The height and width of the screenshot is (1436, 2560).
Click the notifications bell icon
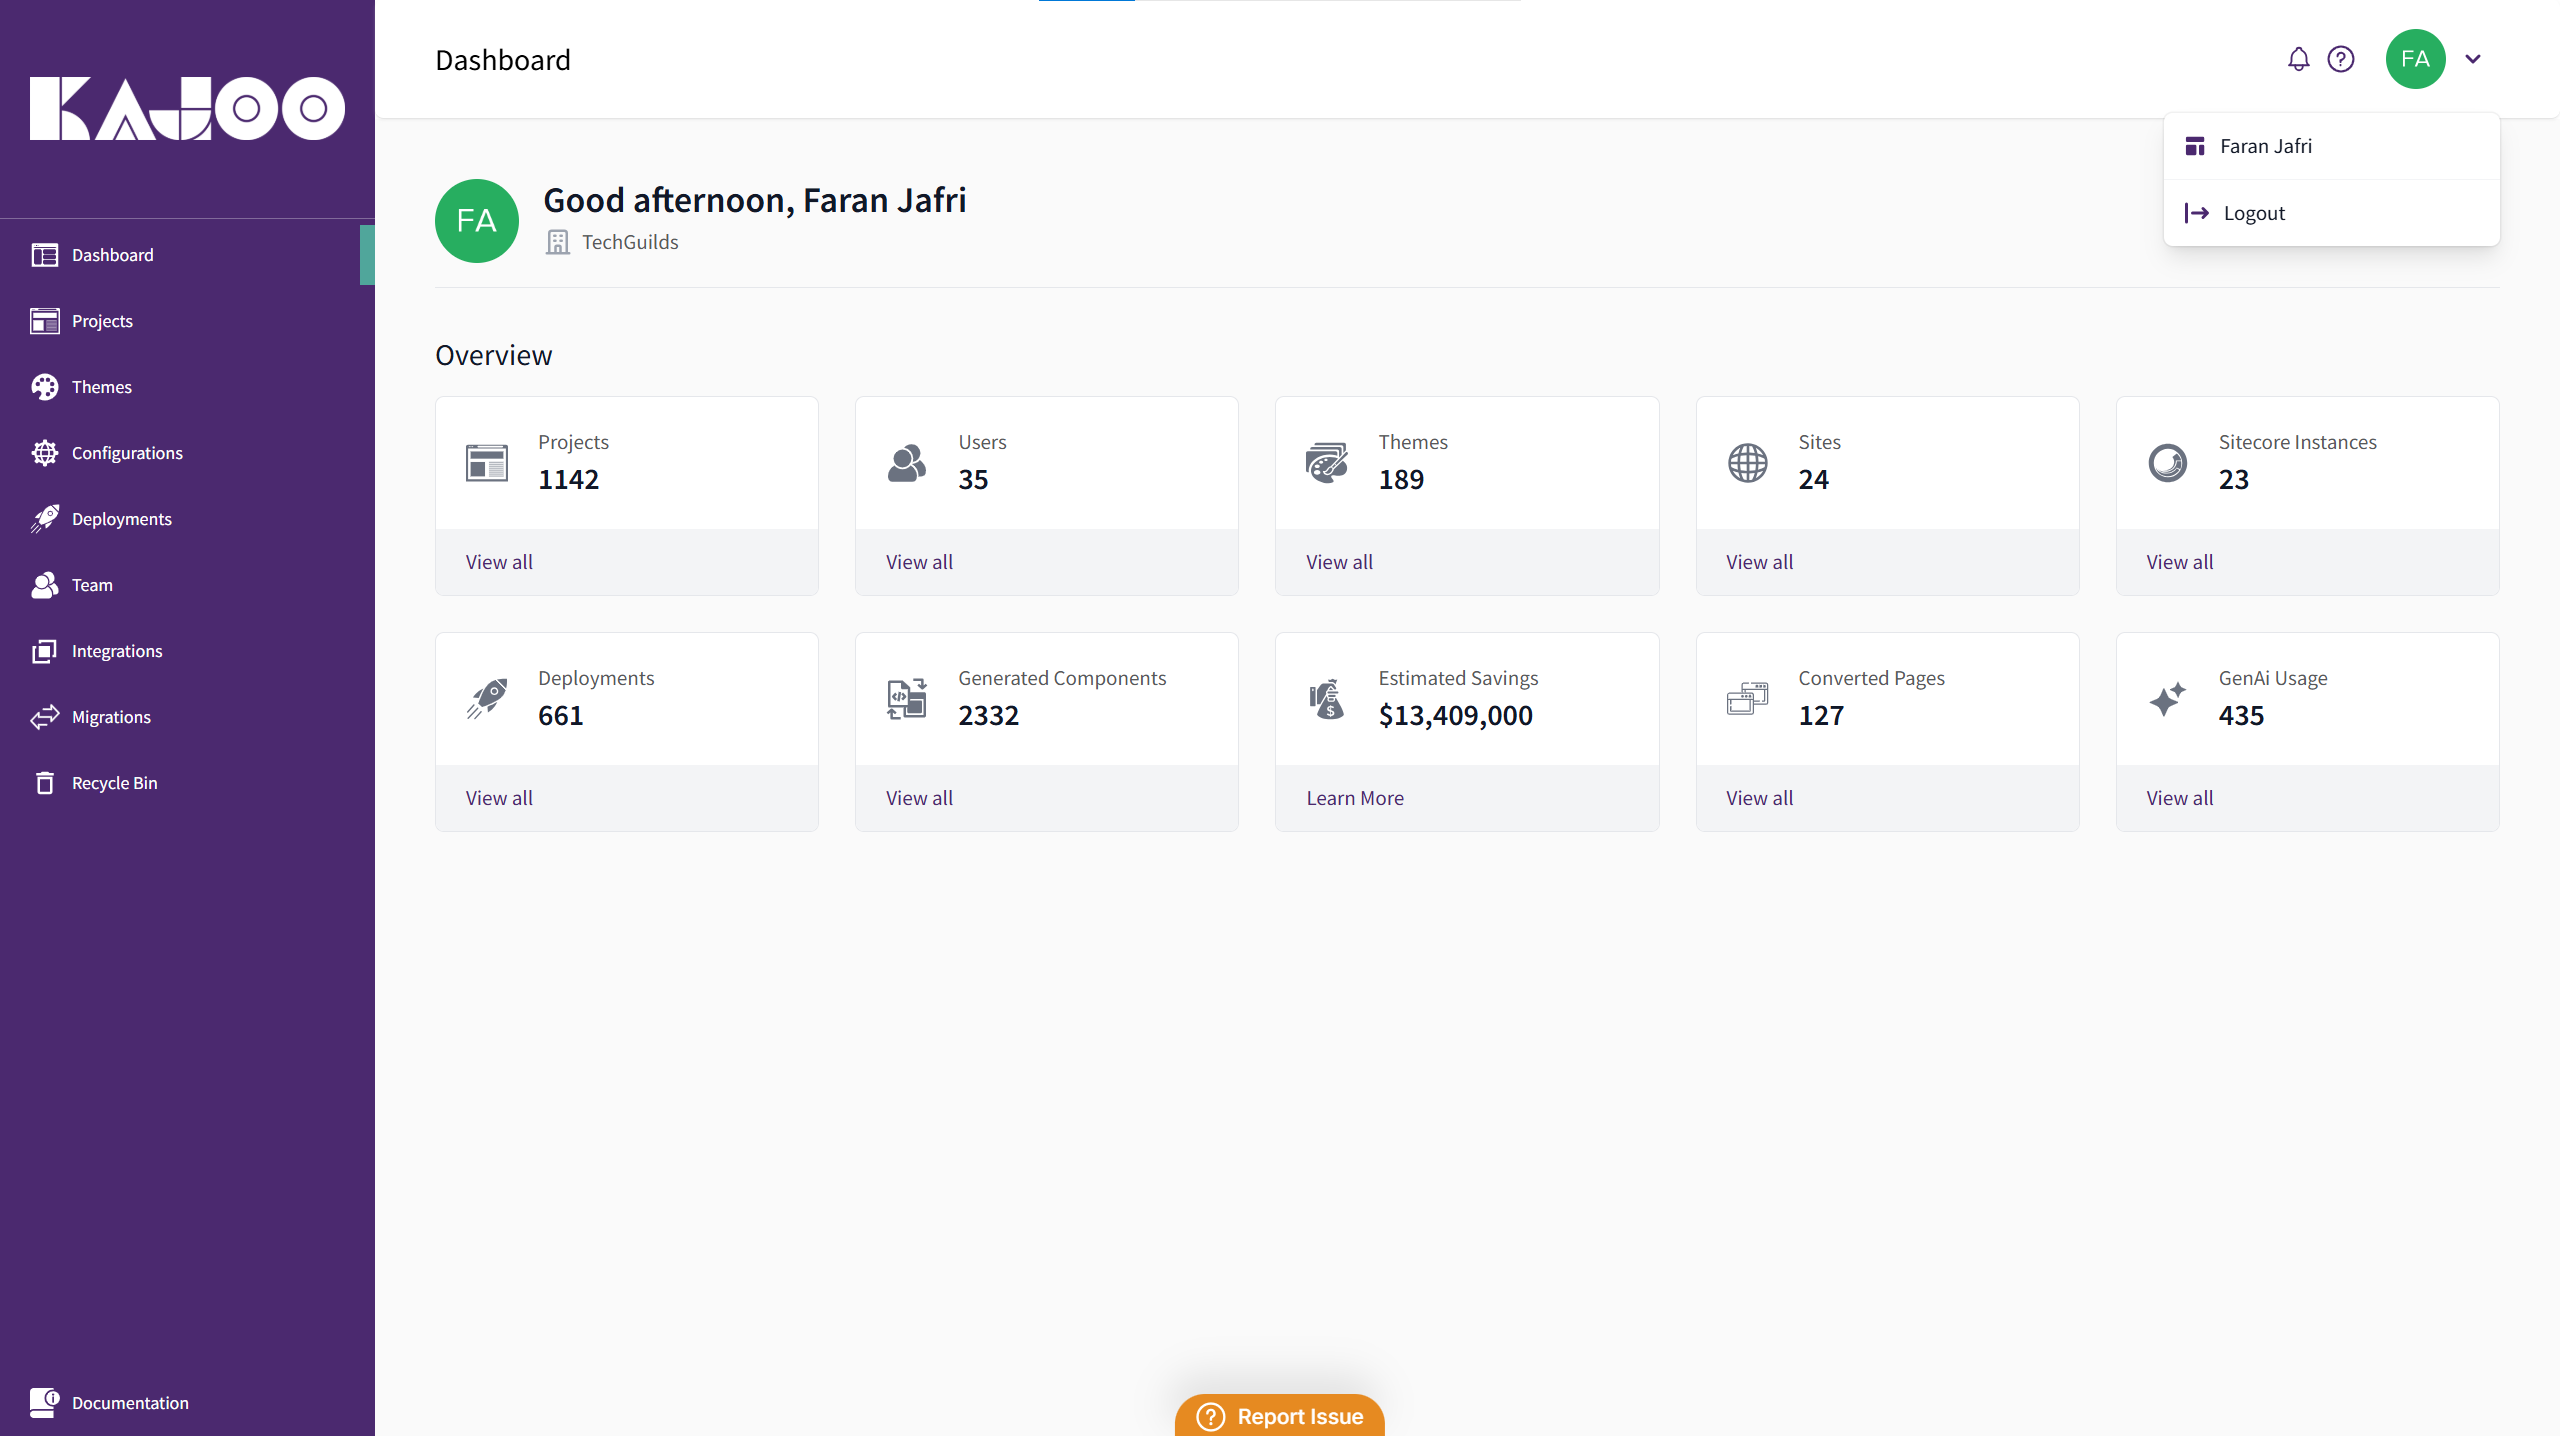[2298, 60]
